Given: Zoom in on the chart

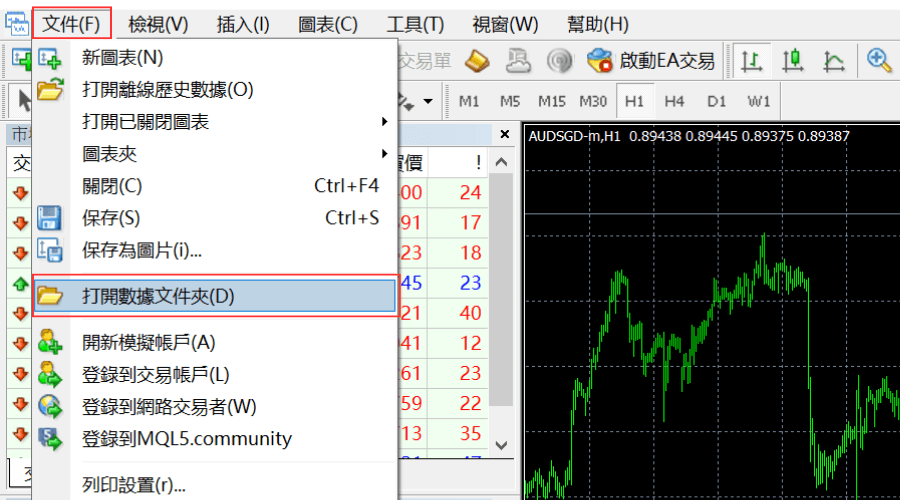Looking at the screenshot, I should click(878, 60).
